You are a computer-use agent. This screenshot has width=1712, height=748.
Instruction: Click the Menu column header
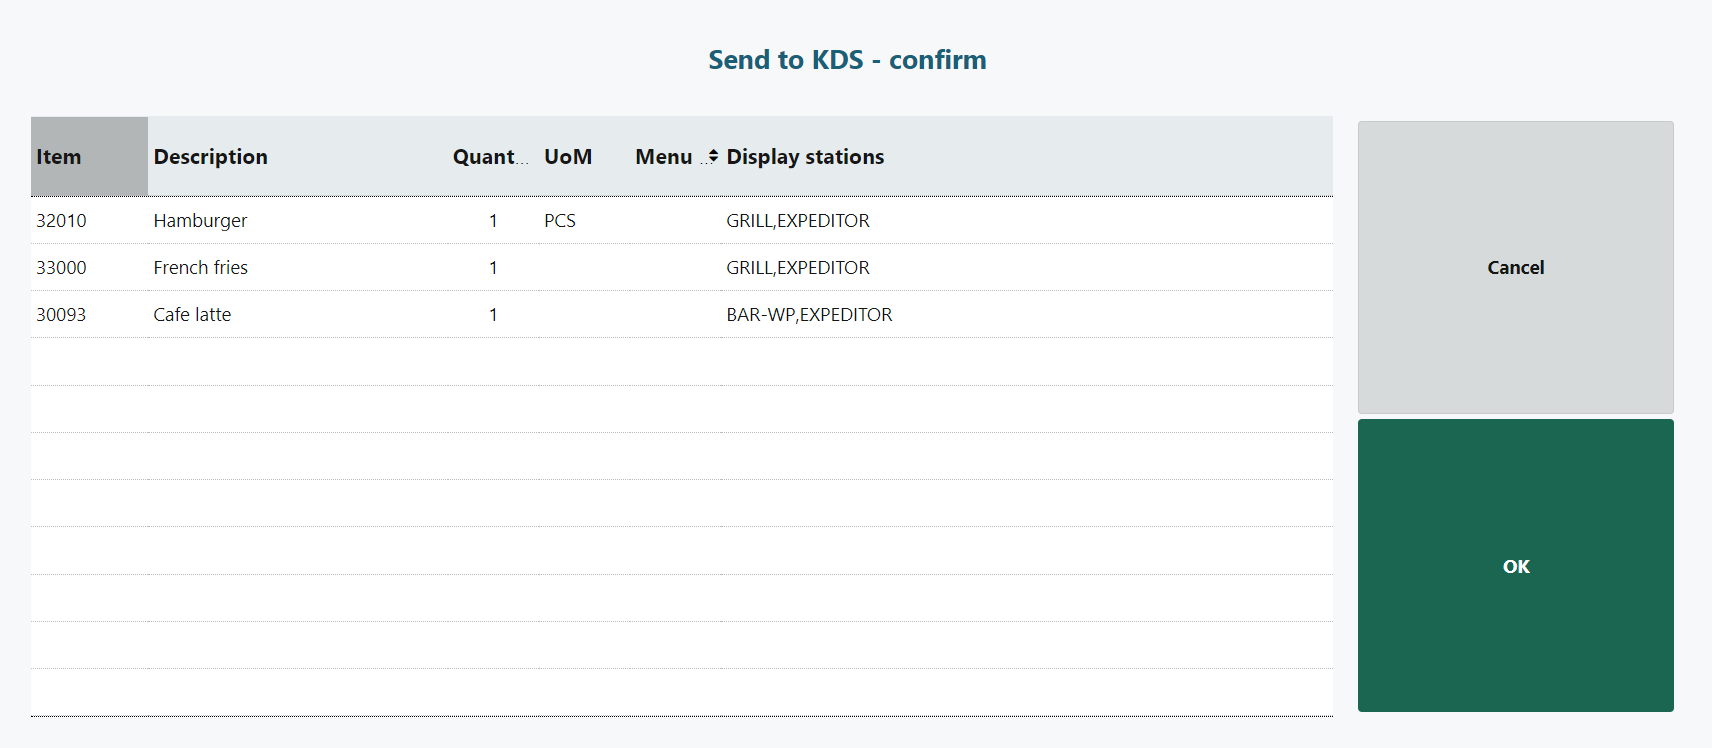(x=663, y=157)
